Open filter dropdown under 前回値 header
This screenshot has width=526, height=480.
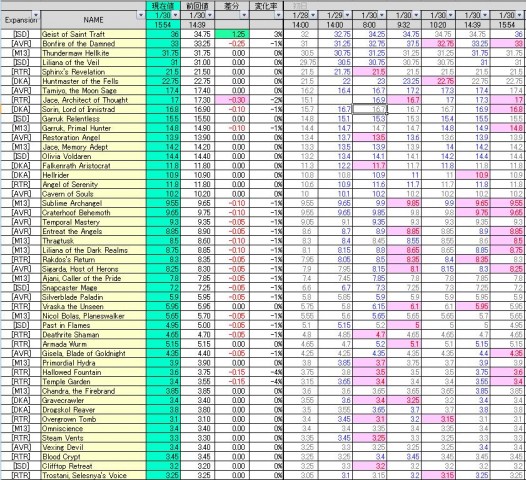click(210, 15)
